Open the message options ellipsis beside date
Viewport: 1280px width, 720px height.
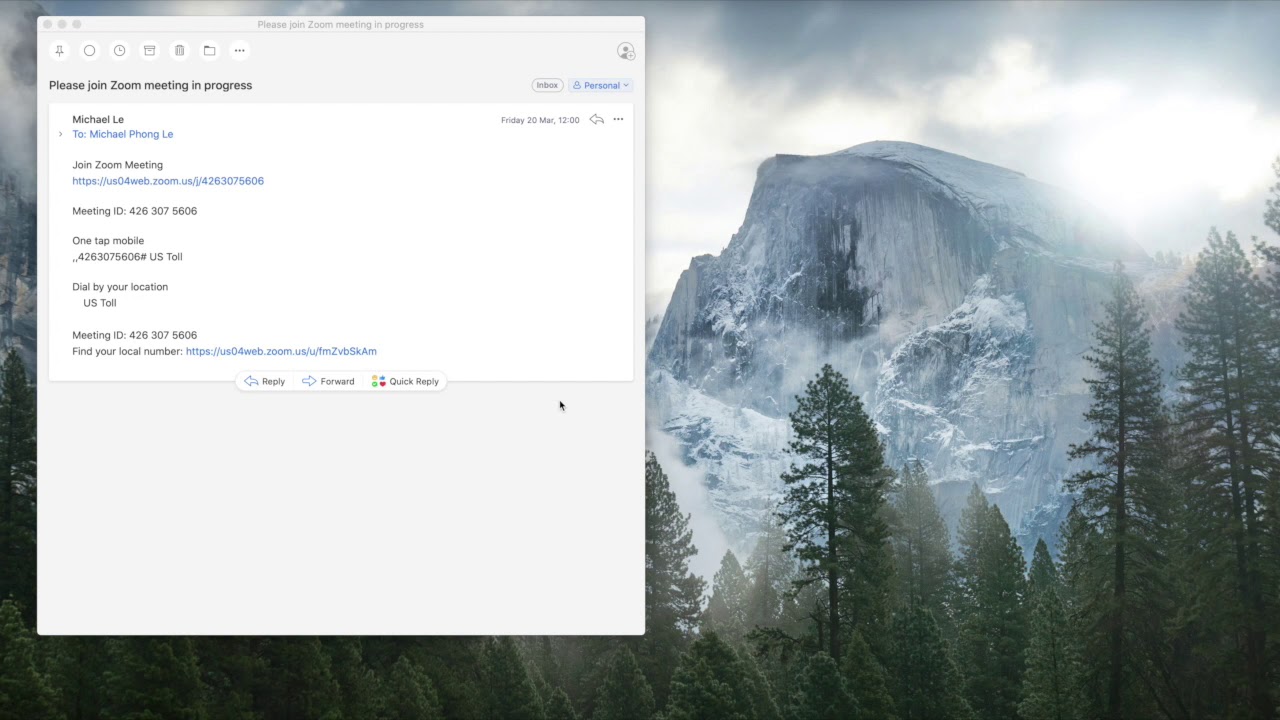(x=618, y=119)
